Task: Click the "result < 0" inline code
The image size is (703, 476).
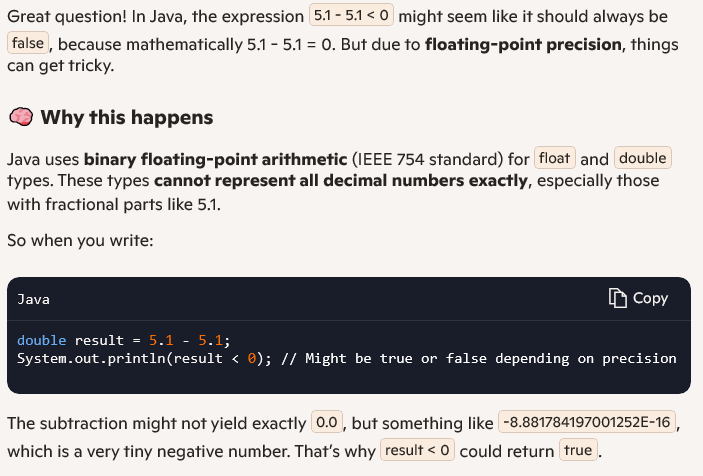Action: point(417,450)
